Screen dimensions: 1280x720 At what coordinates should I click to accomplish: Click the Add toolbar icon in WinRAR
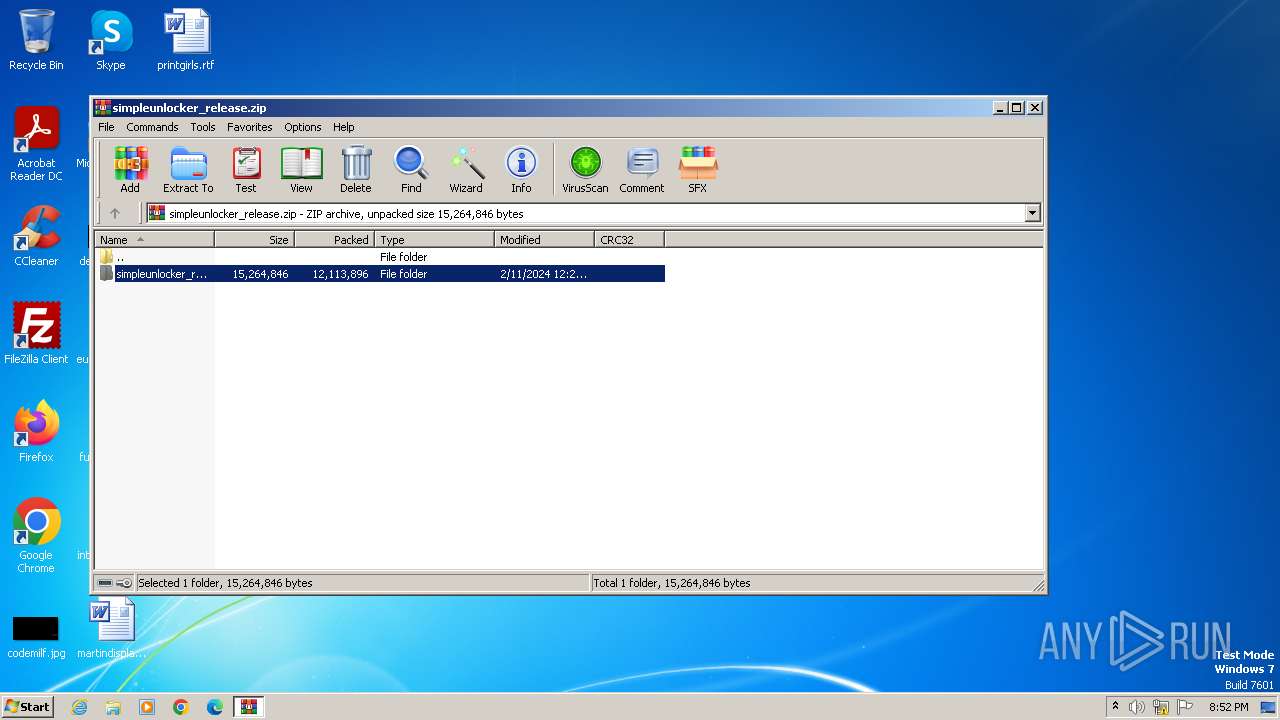pyautogui.click(x=130, y=169)
